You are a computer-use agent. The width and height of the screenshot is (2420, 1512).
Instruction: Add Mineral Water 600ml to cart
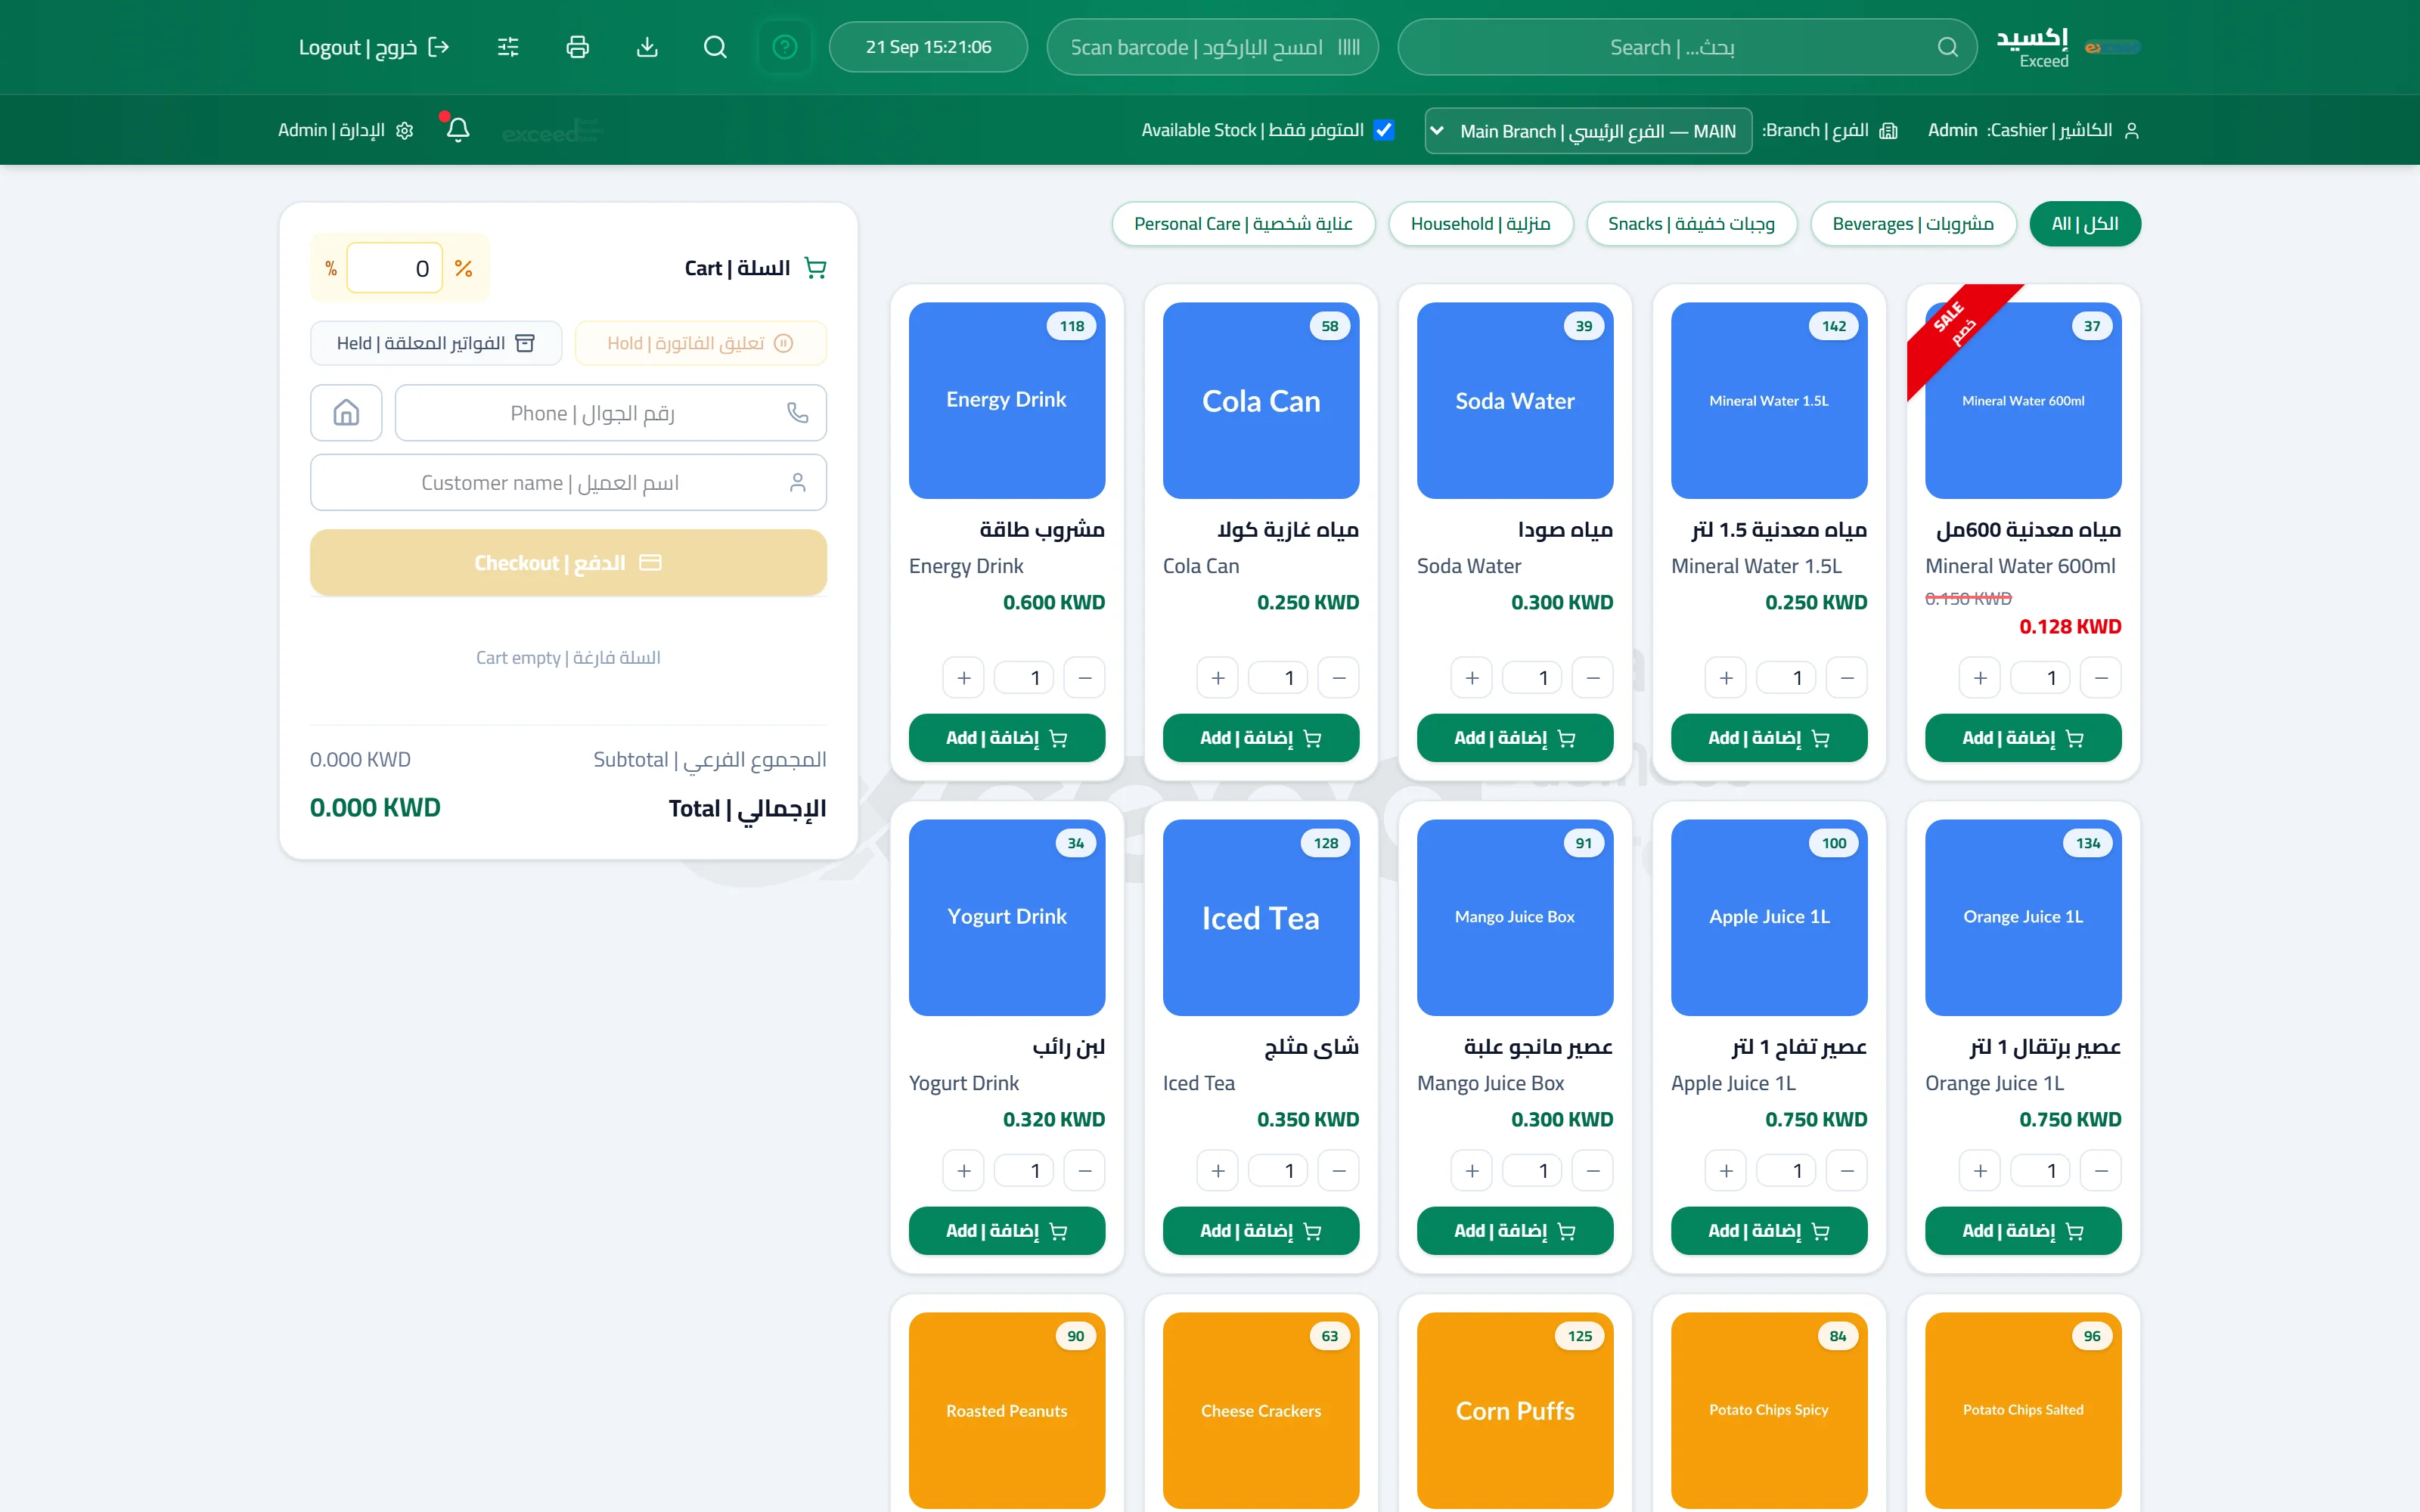pyautogui.click(x=2023, y=738)
